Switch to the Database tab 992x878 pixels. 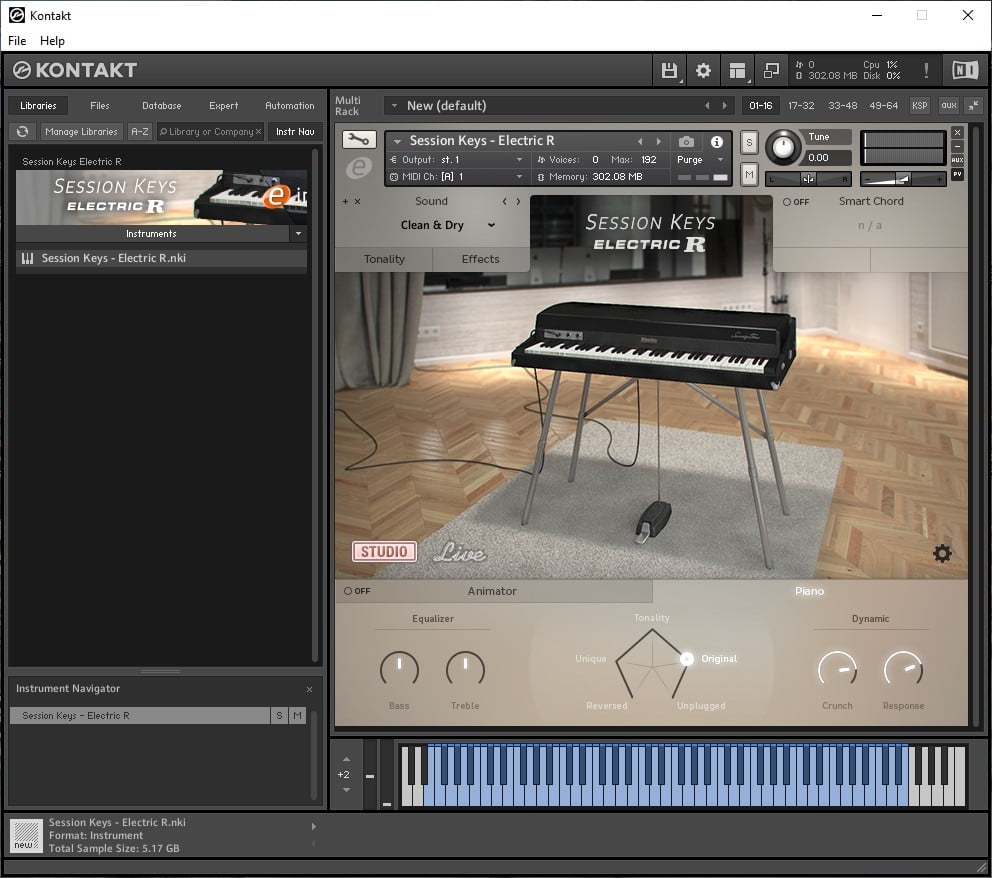pyautogui.click(x=161, y=106)
